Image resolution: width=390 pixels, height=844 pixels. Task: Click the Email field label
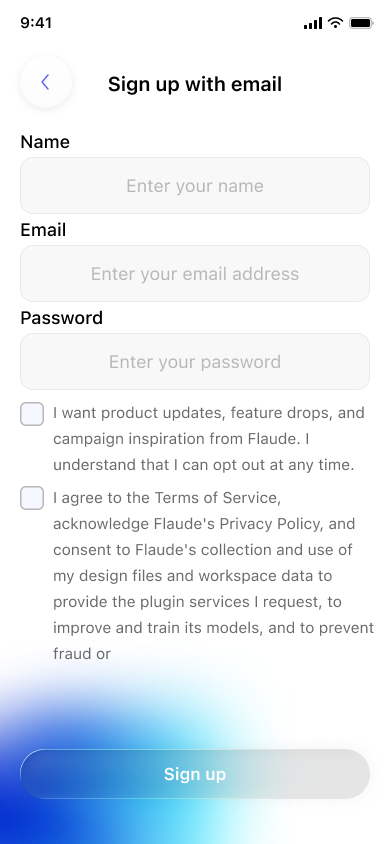point(43,230)
